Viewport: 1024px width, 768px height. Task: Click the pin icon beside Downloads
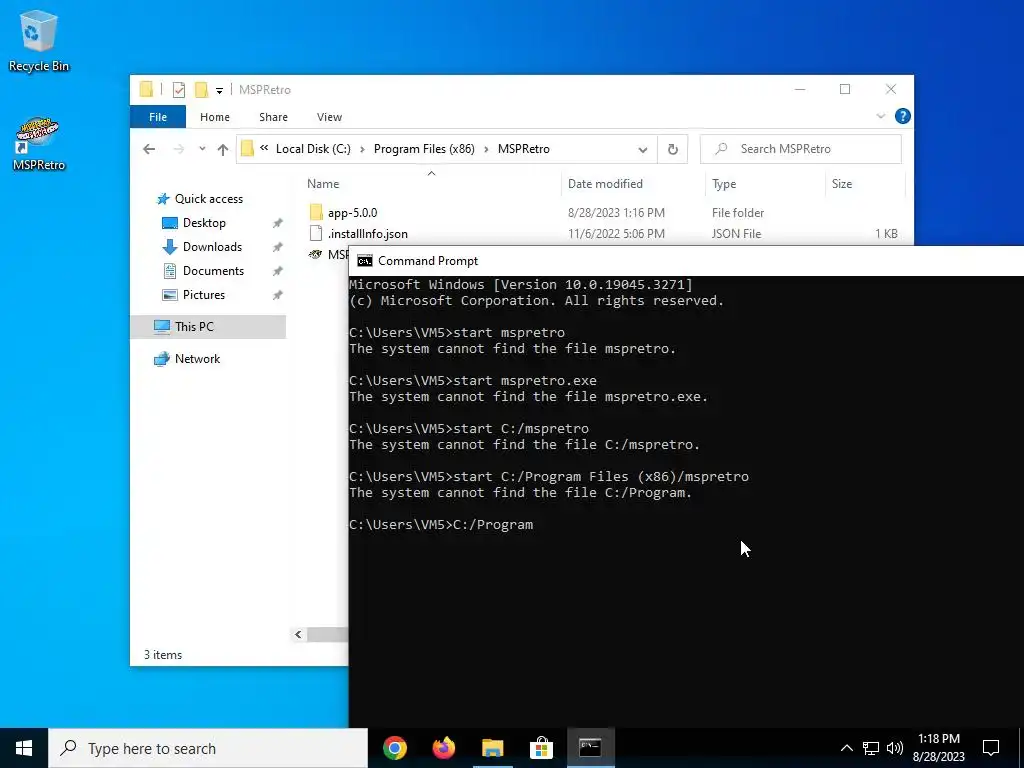(x=278, y=248)
